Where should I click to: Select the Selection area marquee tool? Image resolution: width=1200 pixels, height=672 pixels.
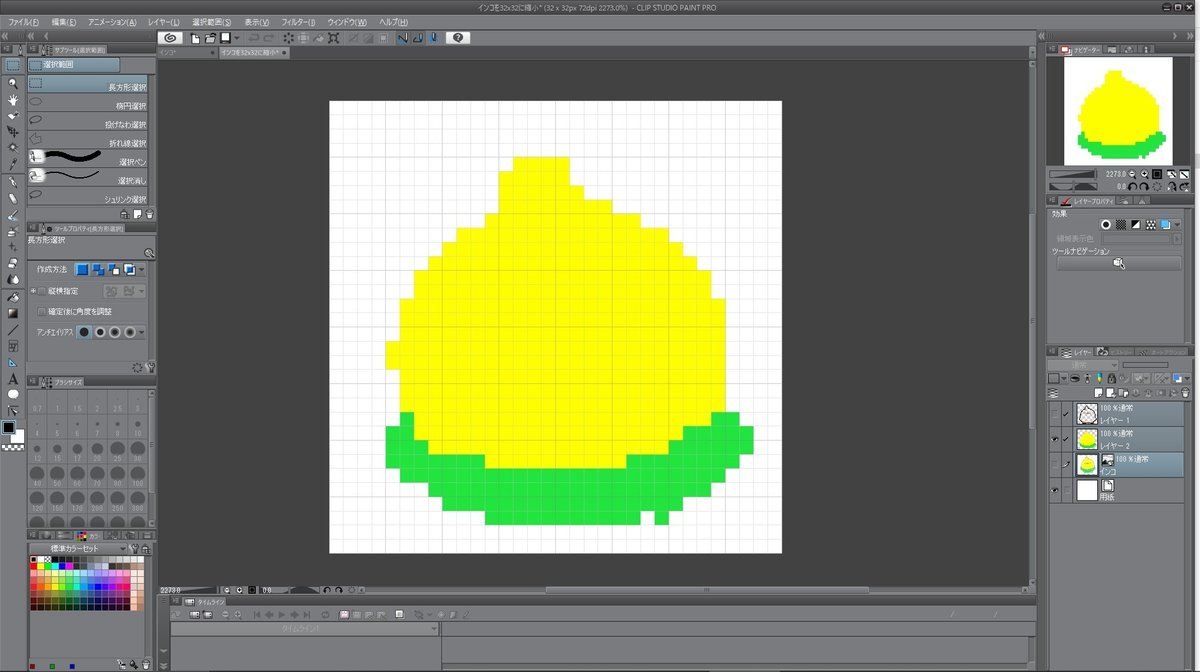point(13,65)
